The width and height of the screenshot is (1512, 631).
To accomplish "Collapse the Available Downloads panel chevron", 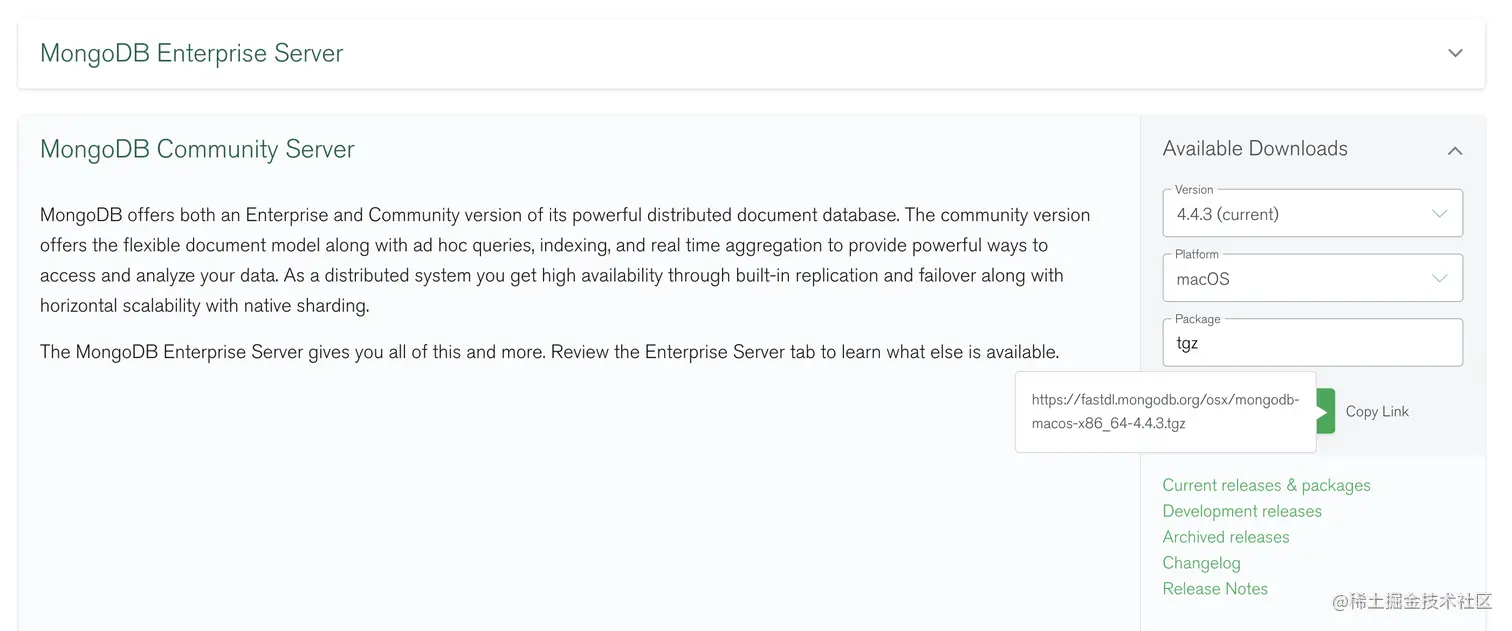I will [1455, 150].
